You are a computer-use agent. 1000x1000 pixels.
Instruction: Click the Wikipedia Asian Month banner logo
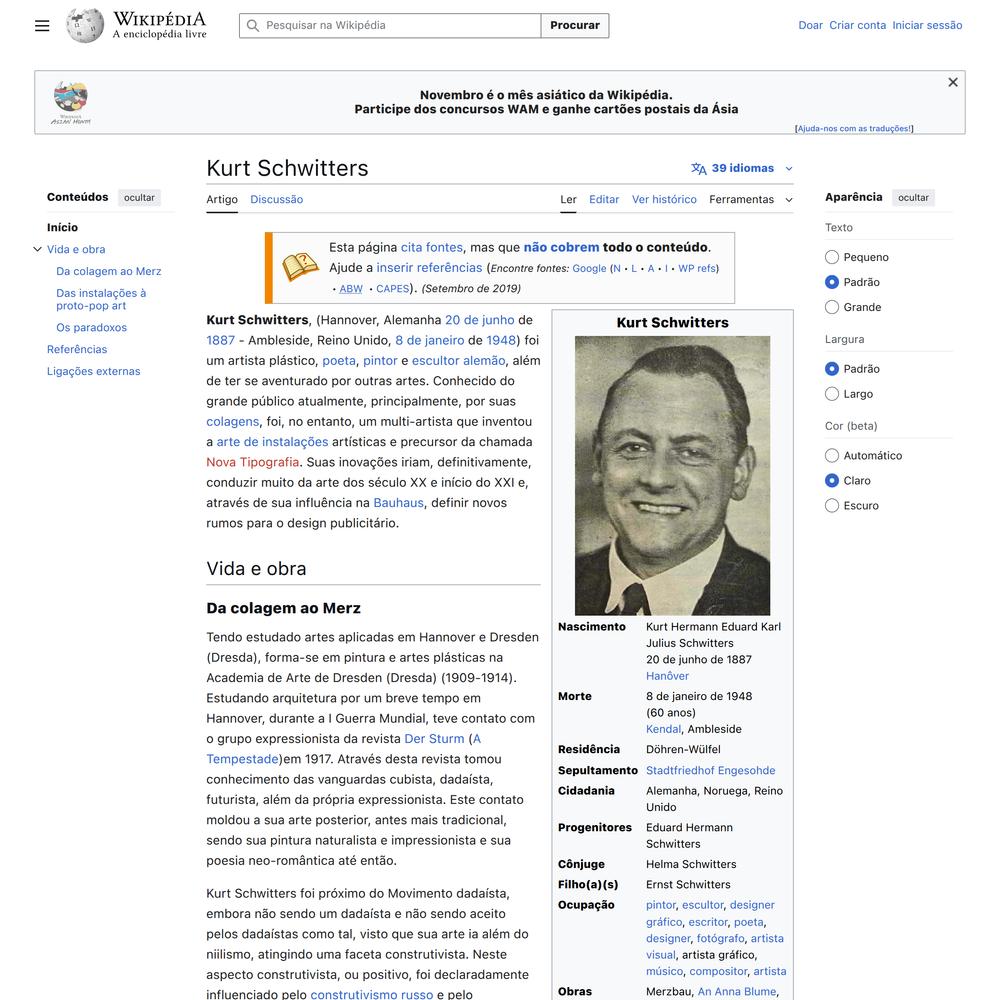point(71,102)
